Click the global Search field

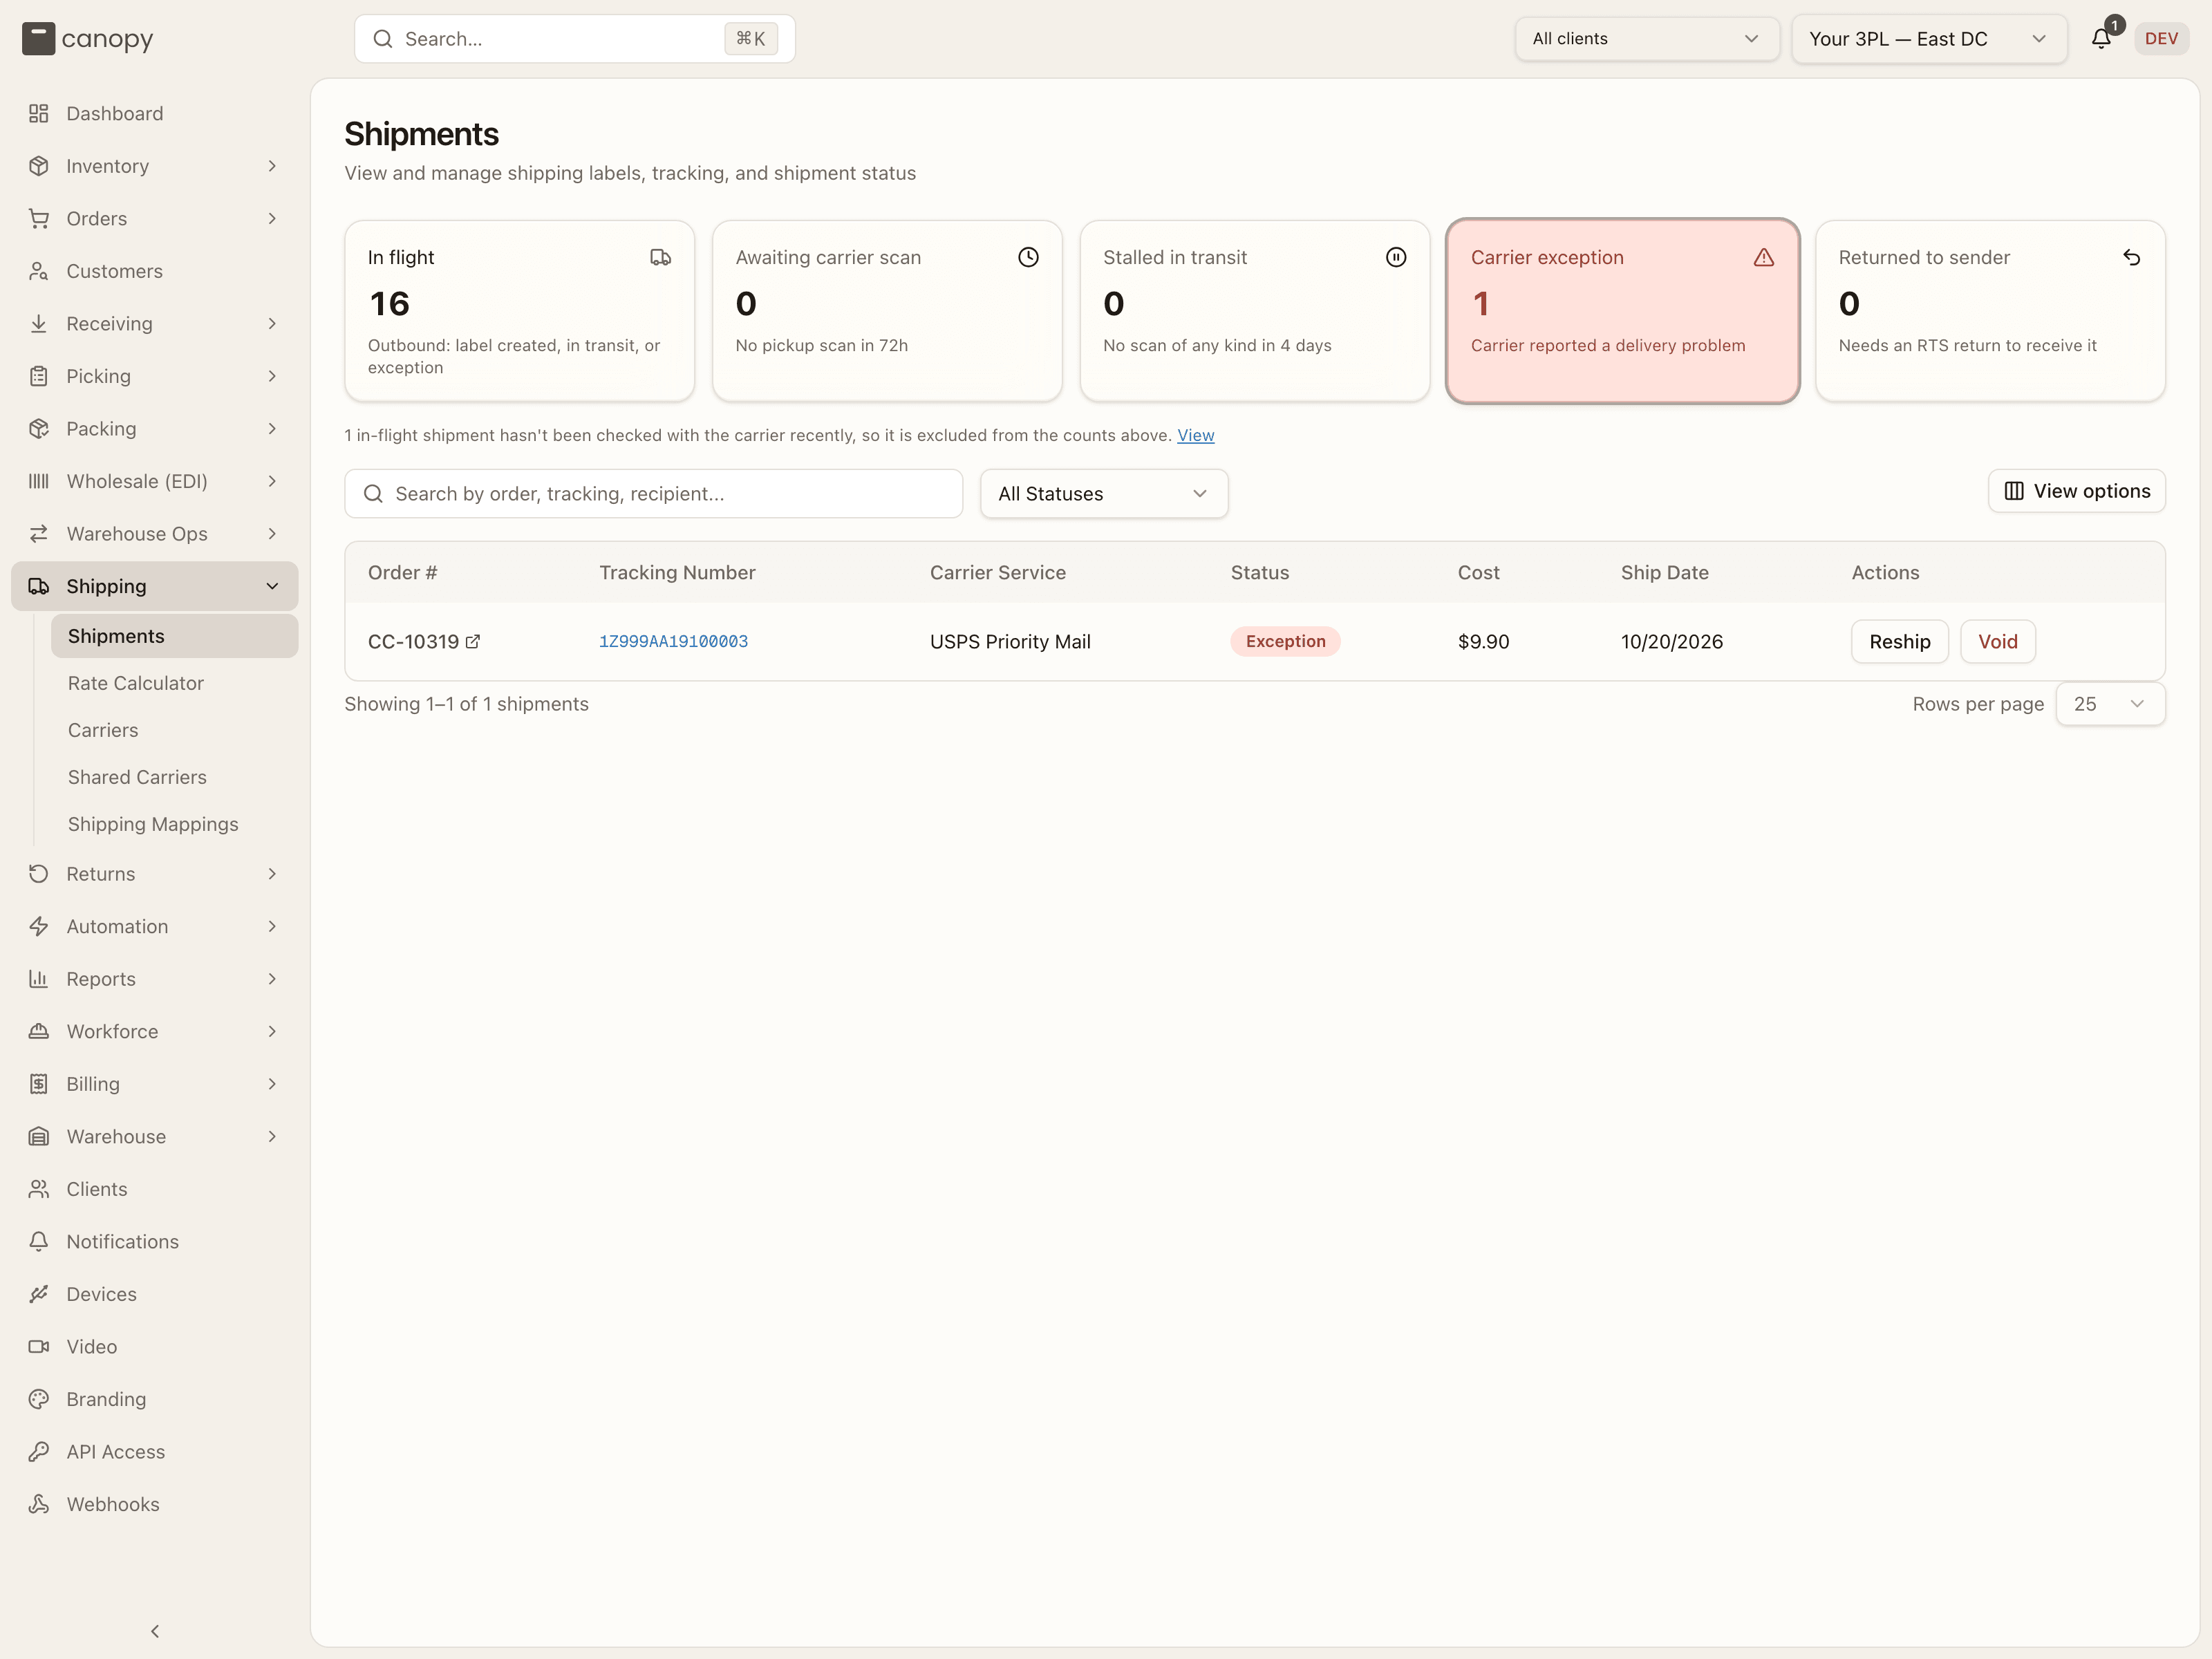tap(575, 39)
